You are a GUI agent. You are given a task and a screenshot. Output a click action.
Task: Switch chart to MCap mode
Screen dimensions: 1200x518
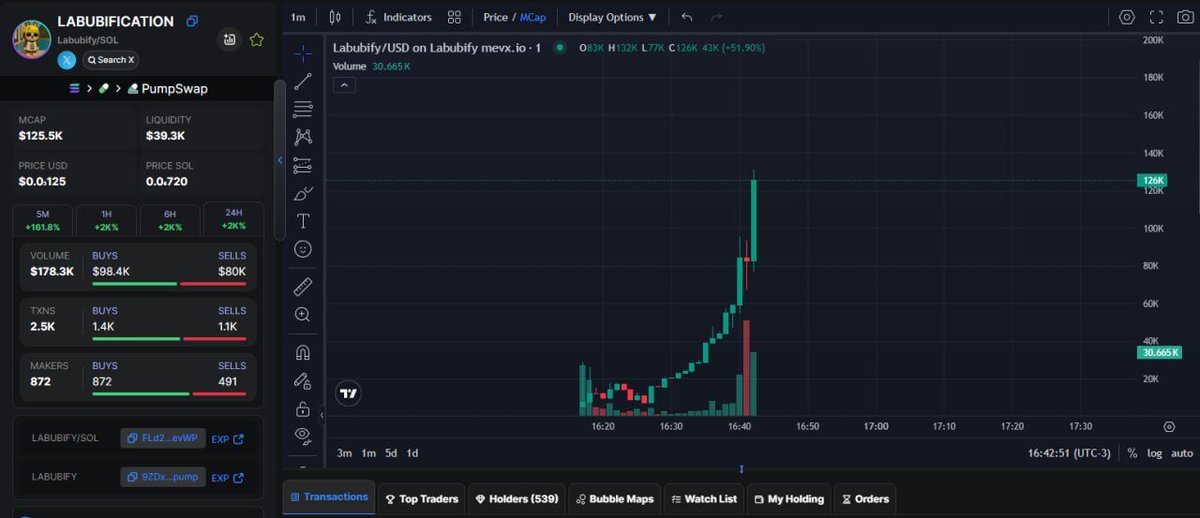tap(533, 17)
